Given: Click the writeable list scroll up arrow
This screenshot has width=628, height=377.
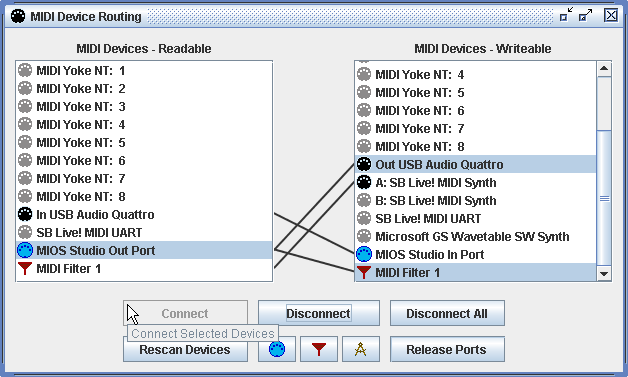Looking at the screenshot, I should [604, 69].
